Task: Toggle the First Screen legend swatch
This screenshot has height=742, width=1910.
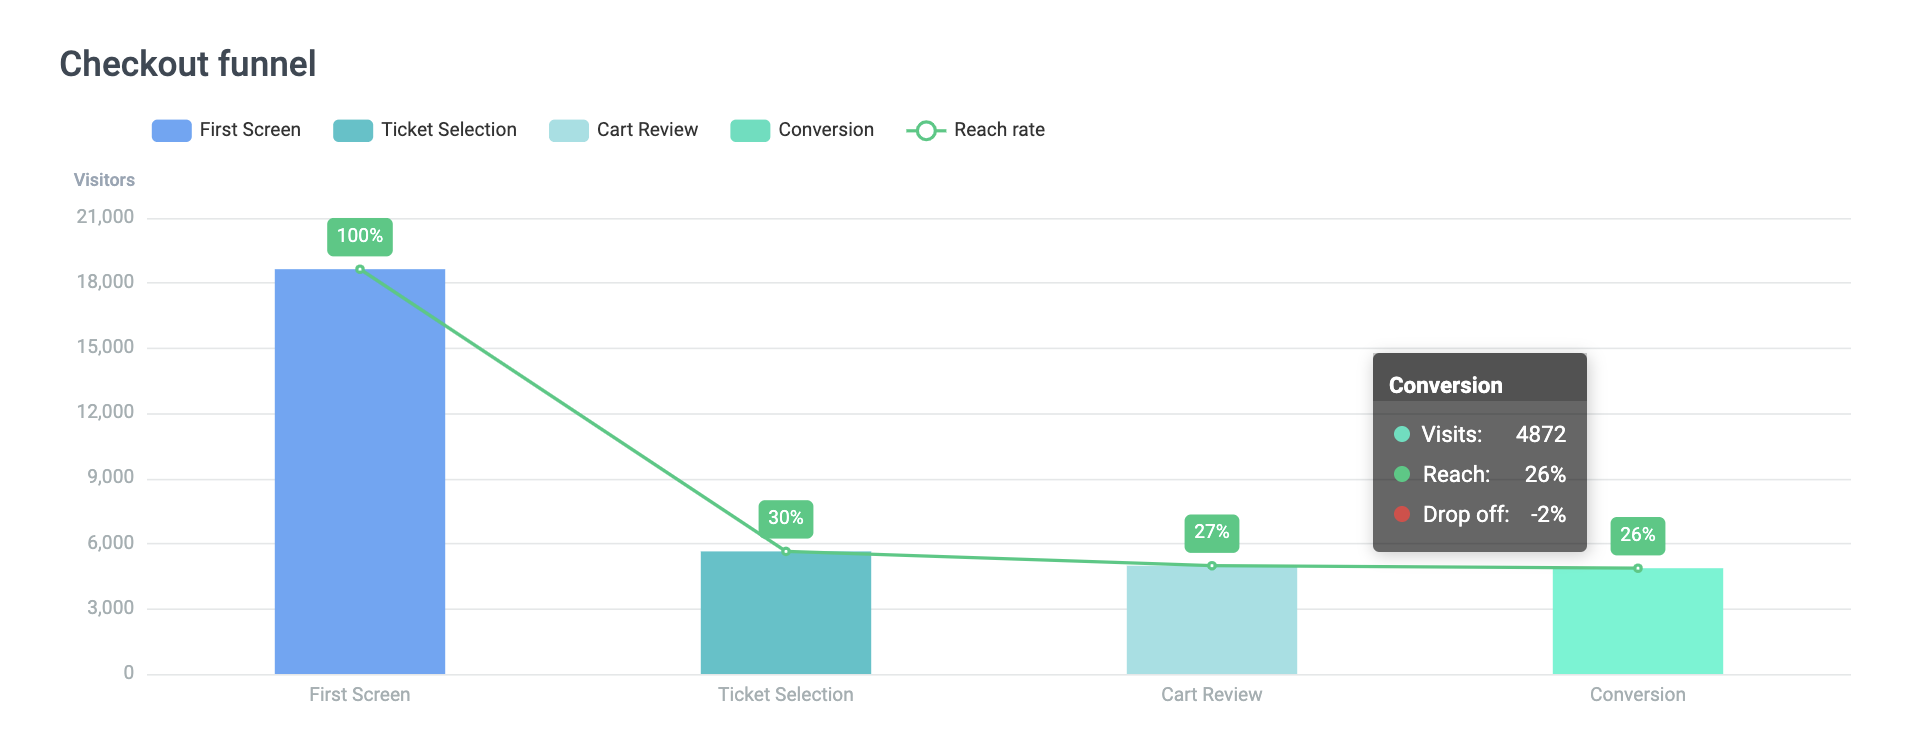Action: pyautogui.click(x=171, y=131)
